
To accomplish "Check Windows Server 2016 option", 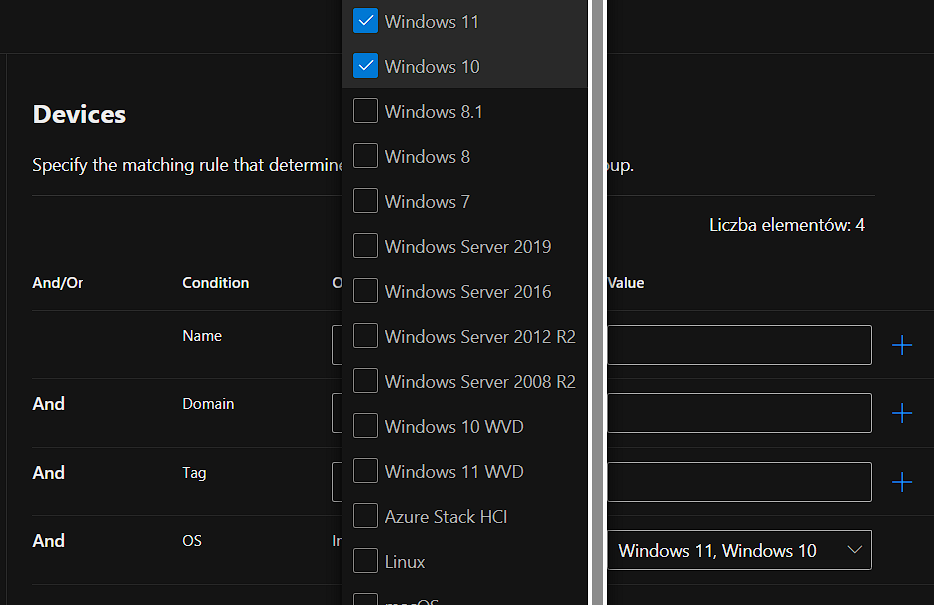I will (x=366, y=291).
